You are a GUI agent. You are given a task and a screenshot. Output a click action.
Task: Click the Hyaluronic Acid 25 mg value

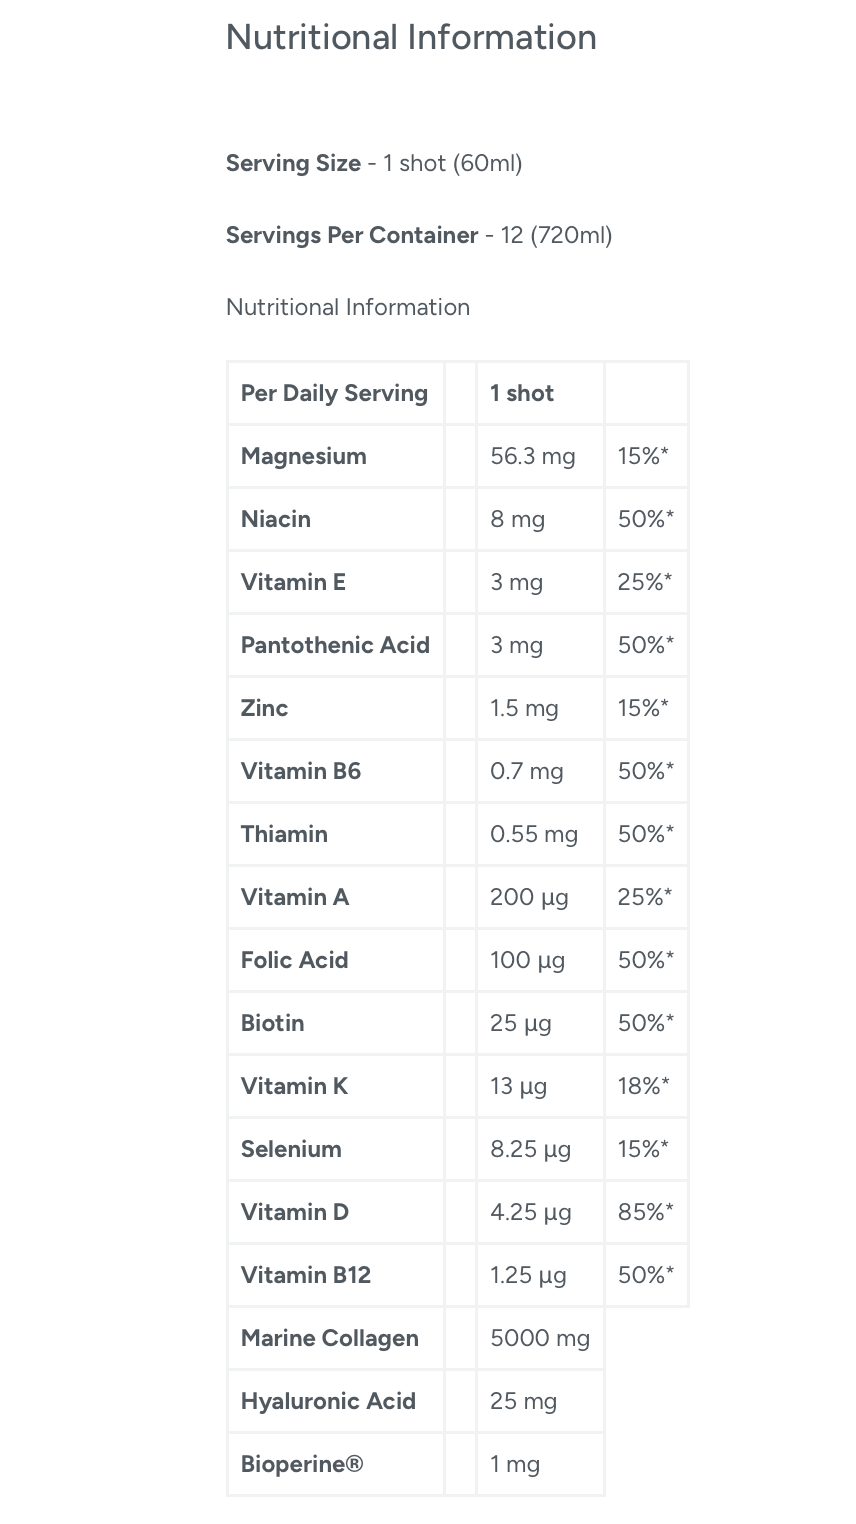(x=523, y=1401)
